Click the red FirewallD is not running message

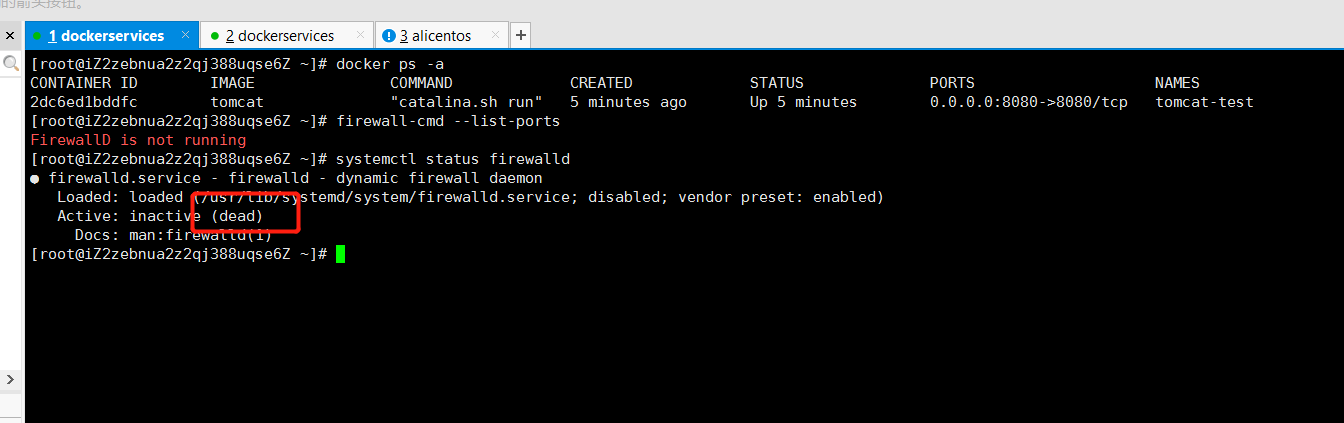coord(138,140)
